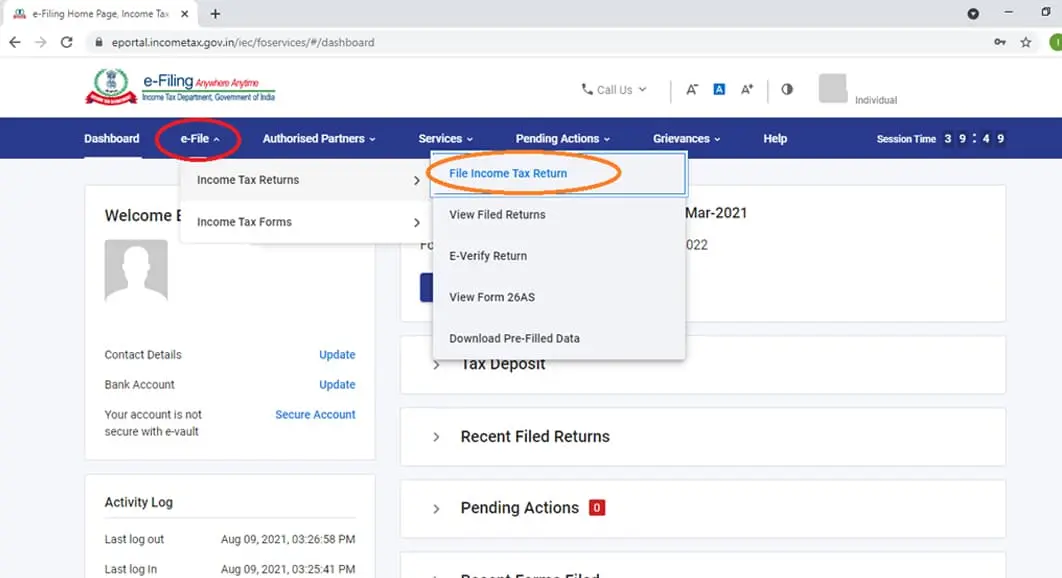Click the browser address bar

[x=542, y=42]
